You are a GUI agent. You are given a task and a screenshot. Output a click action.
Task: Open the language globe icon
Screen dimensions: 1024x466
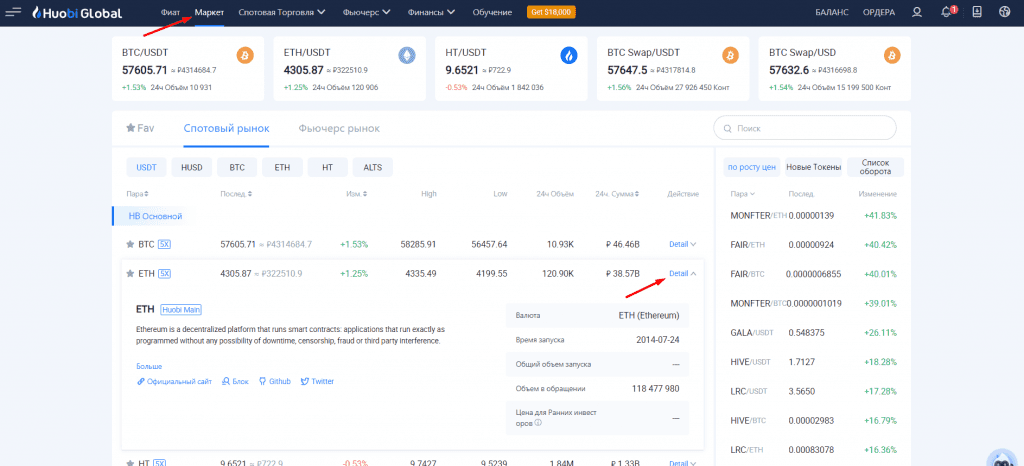tap(1005, 12)
